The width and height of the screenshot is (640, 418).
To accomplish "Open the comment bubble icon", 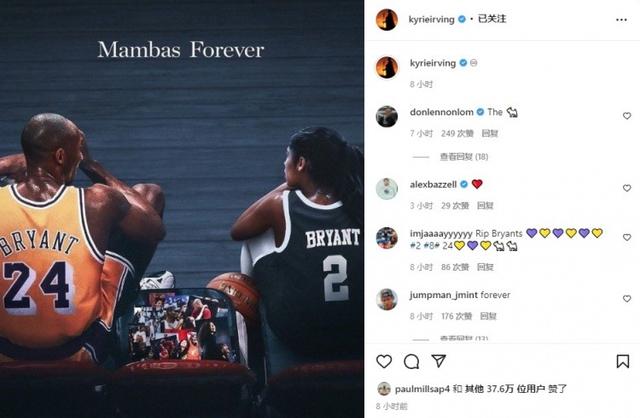I will 411,361.
